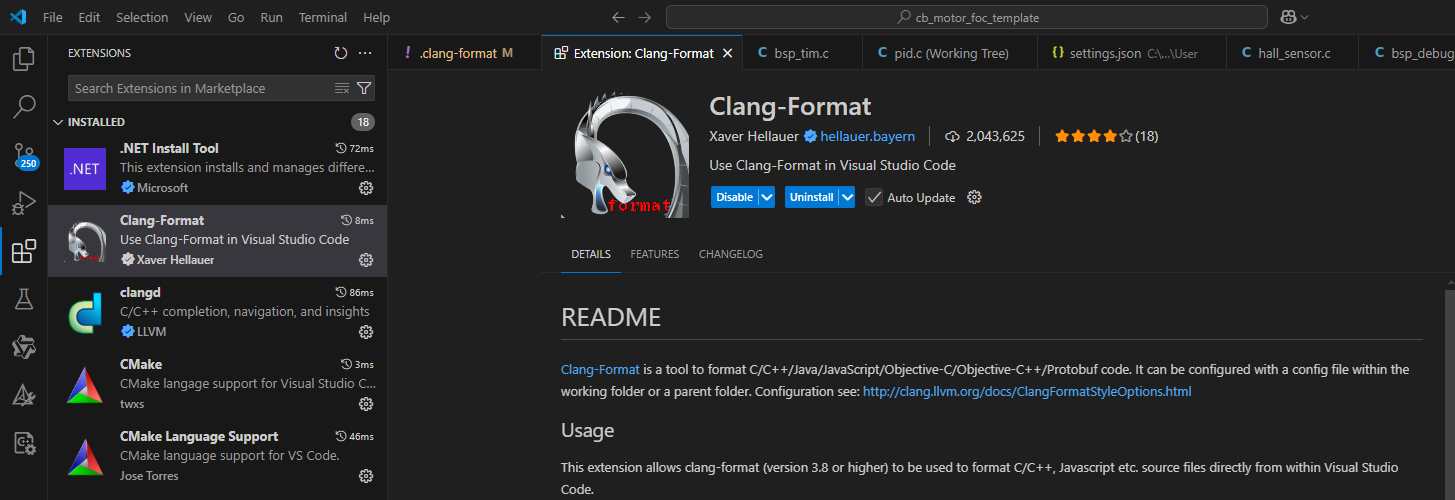The height and width of the screenshot is (500, 1455).
Task: Open the Go menu
Action: (236, 17)
